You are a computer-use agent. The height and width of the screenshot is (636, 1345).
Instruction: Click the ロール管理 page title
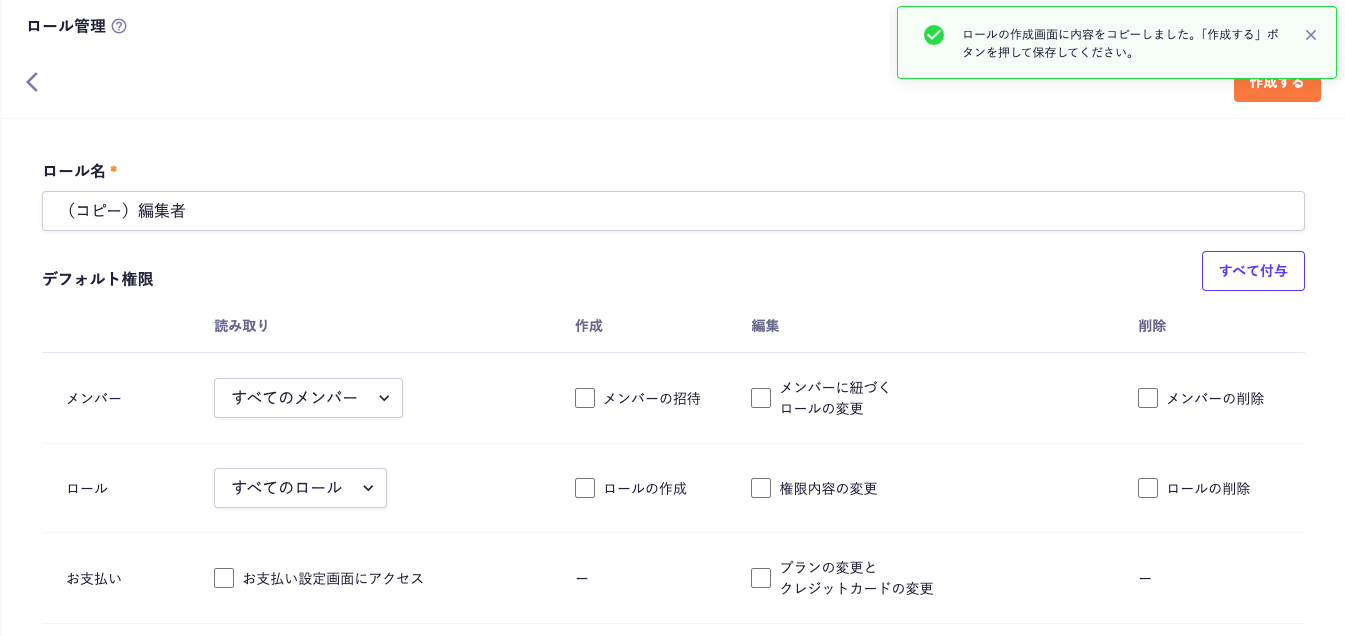[66, 26]
